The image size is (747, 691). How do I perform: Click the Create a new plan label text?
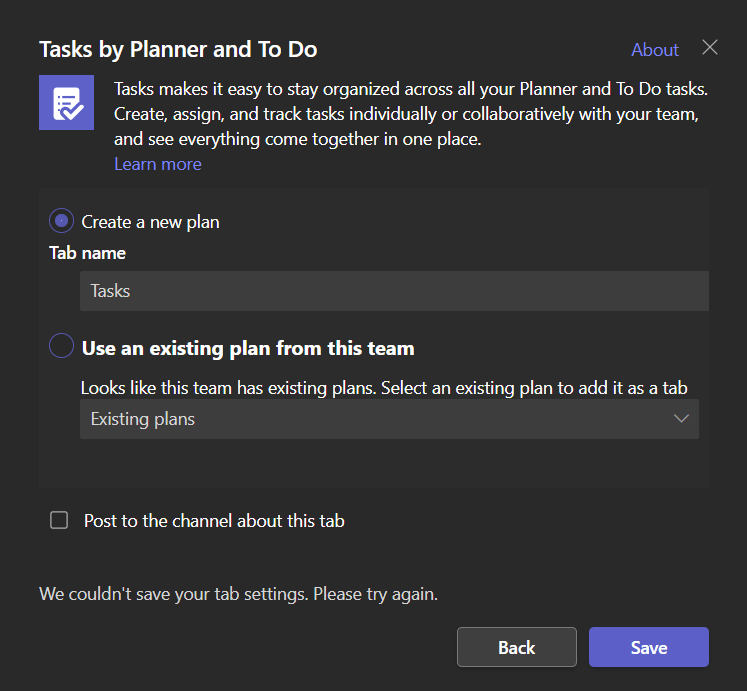[151, 222]
